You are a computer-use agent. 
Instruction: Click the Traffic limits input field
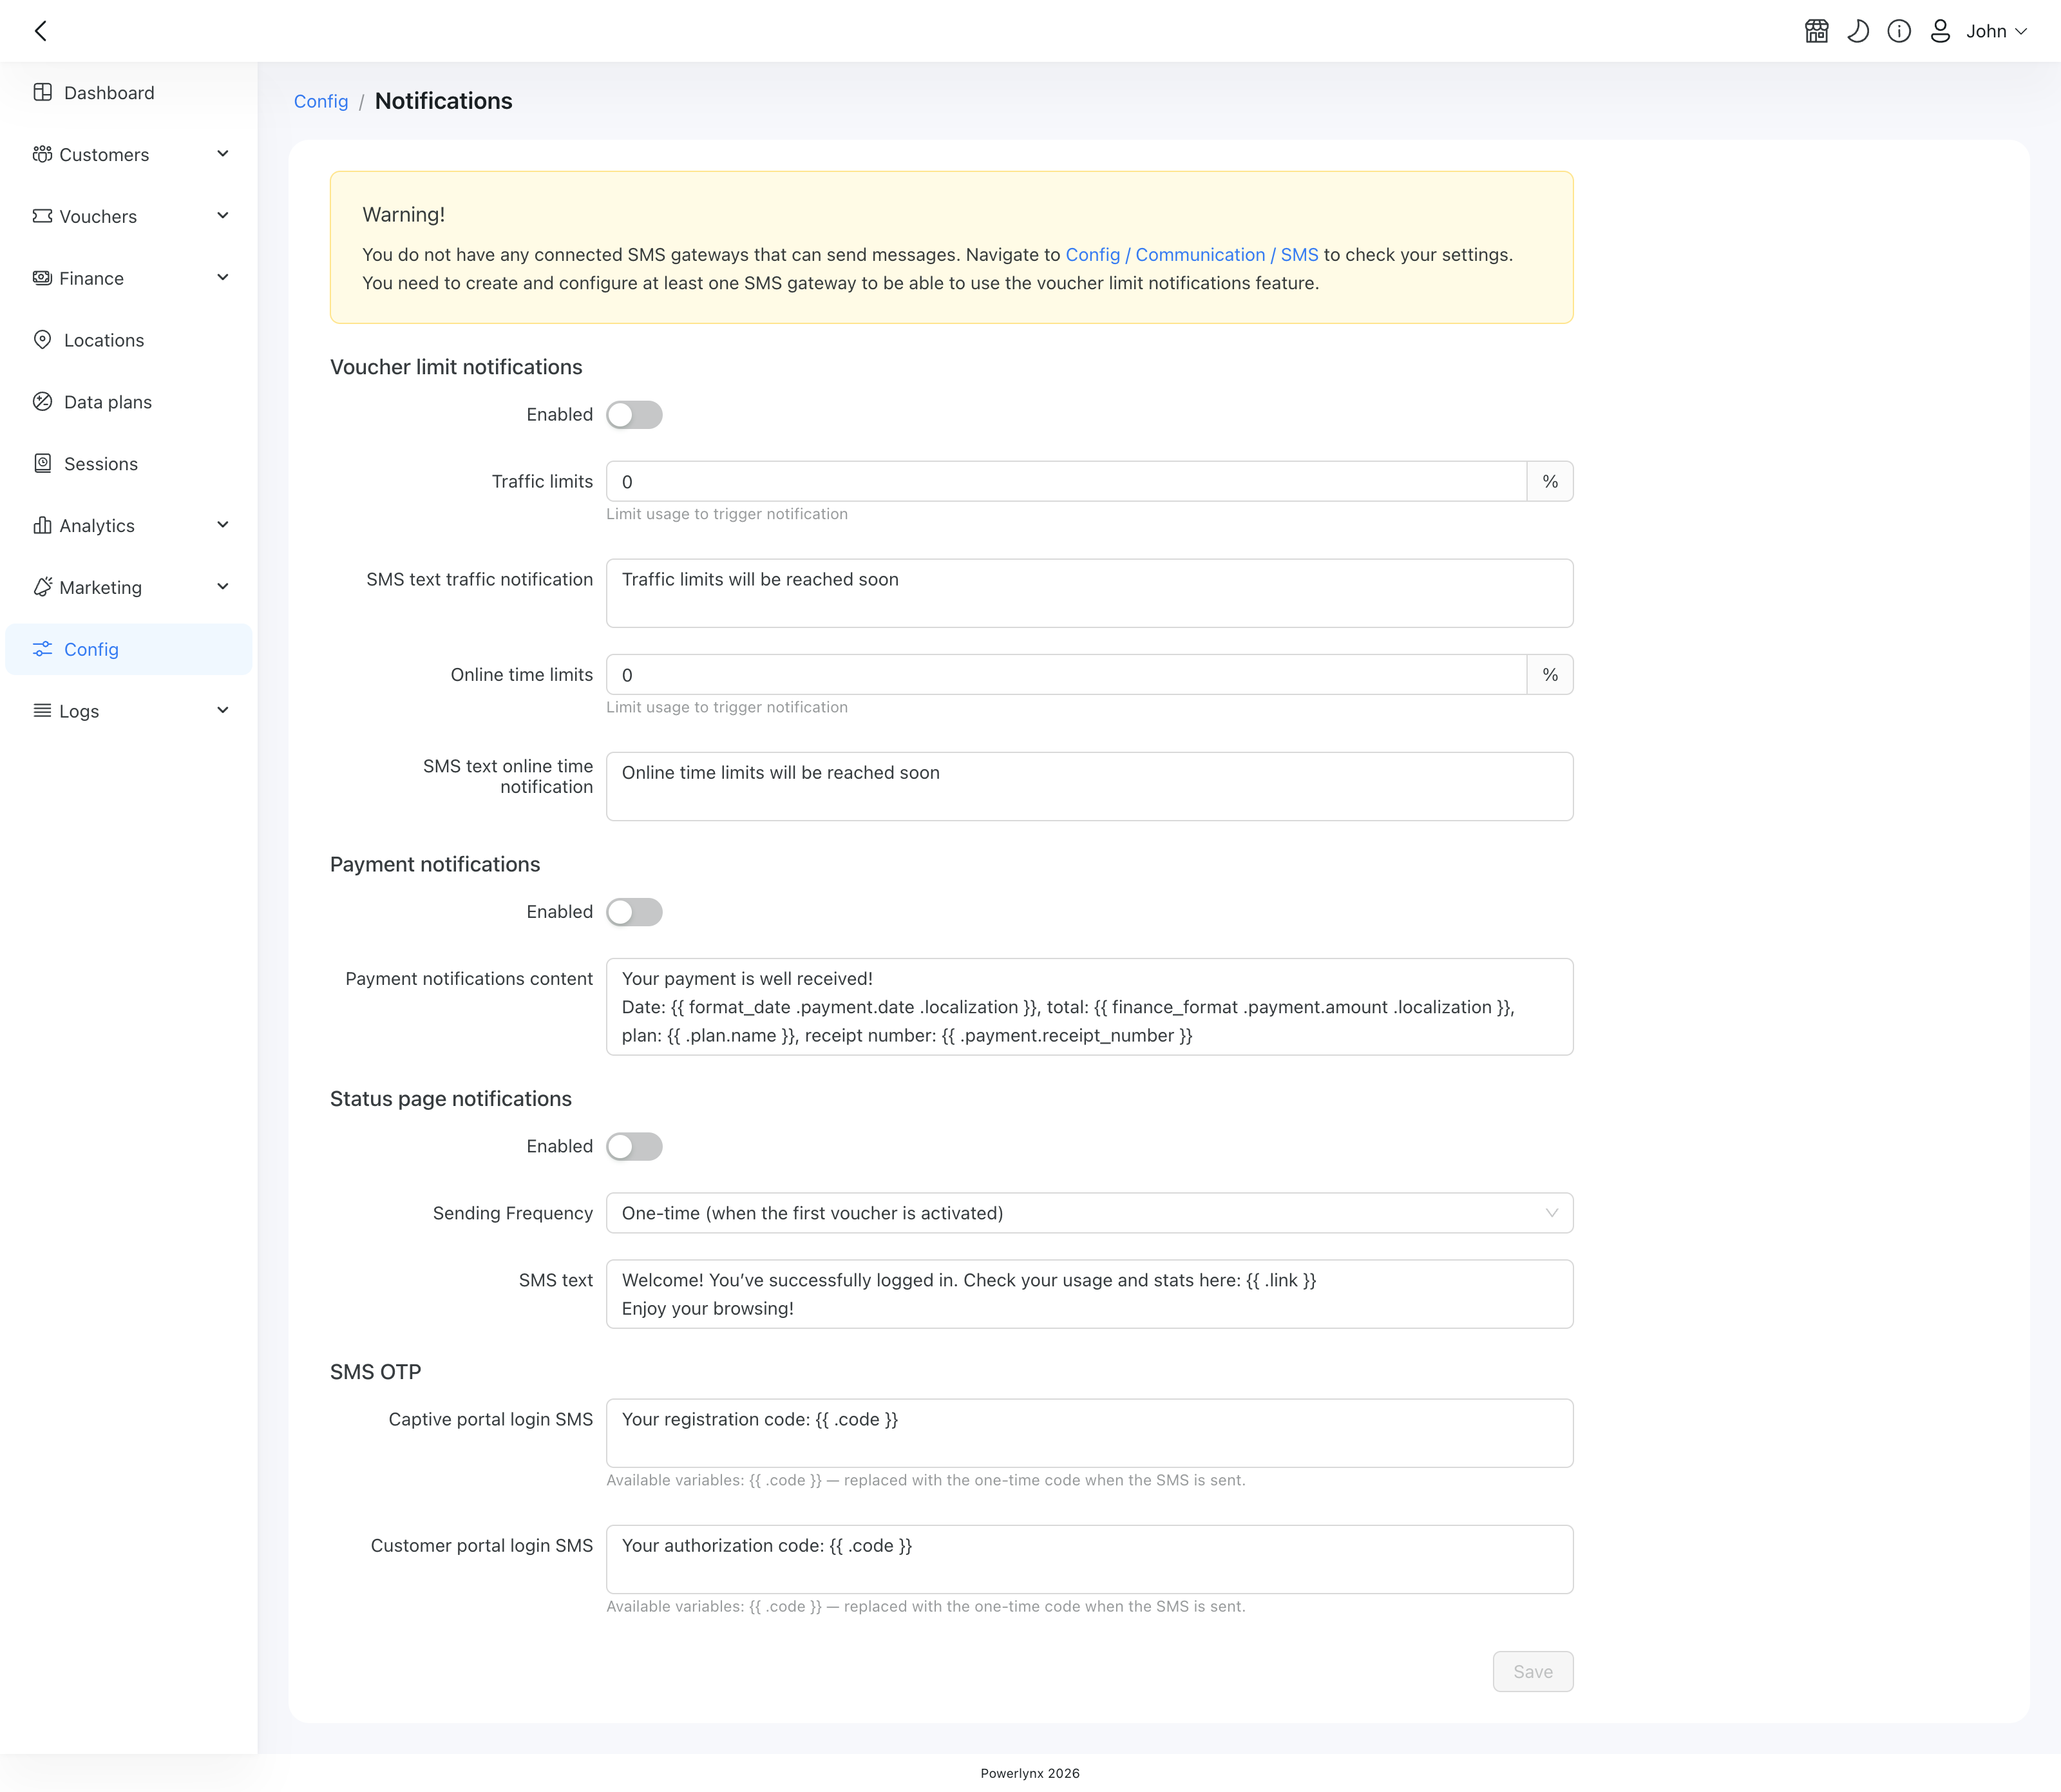pyautogui.click(x=1066, y=481)
